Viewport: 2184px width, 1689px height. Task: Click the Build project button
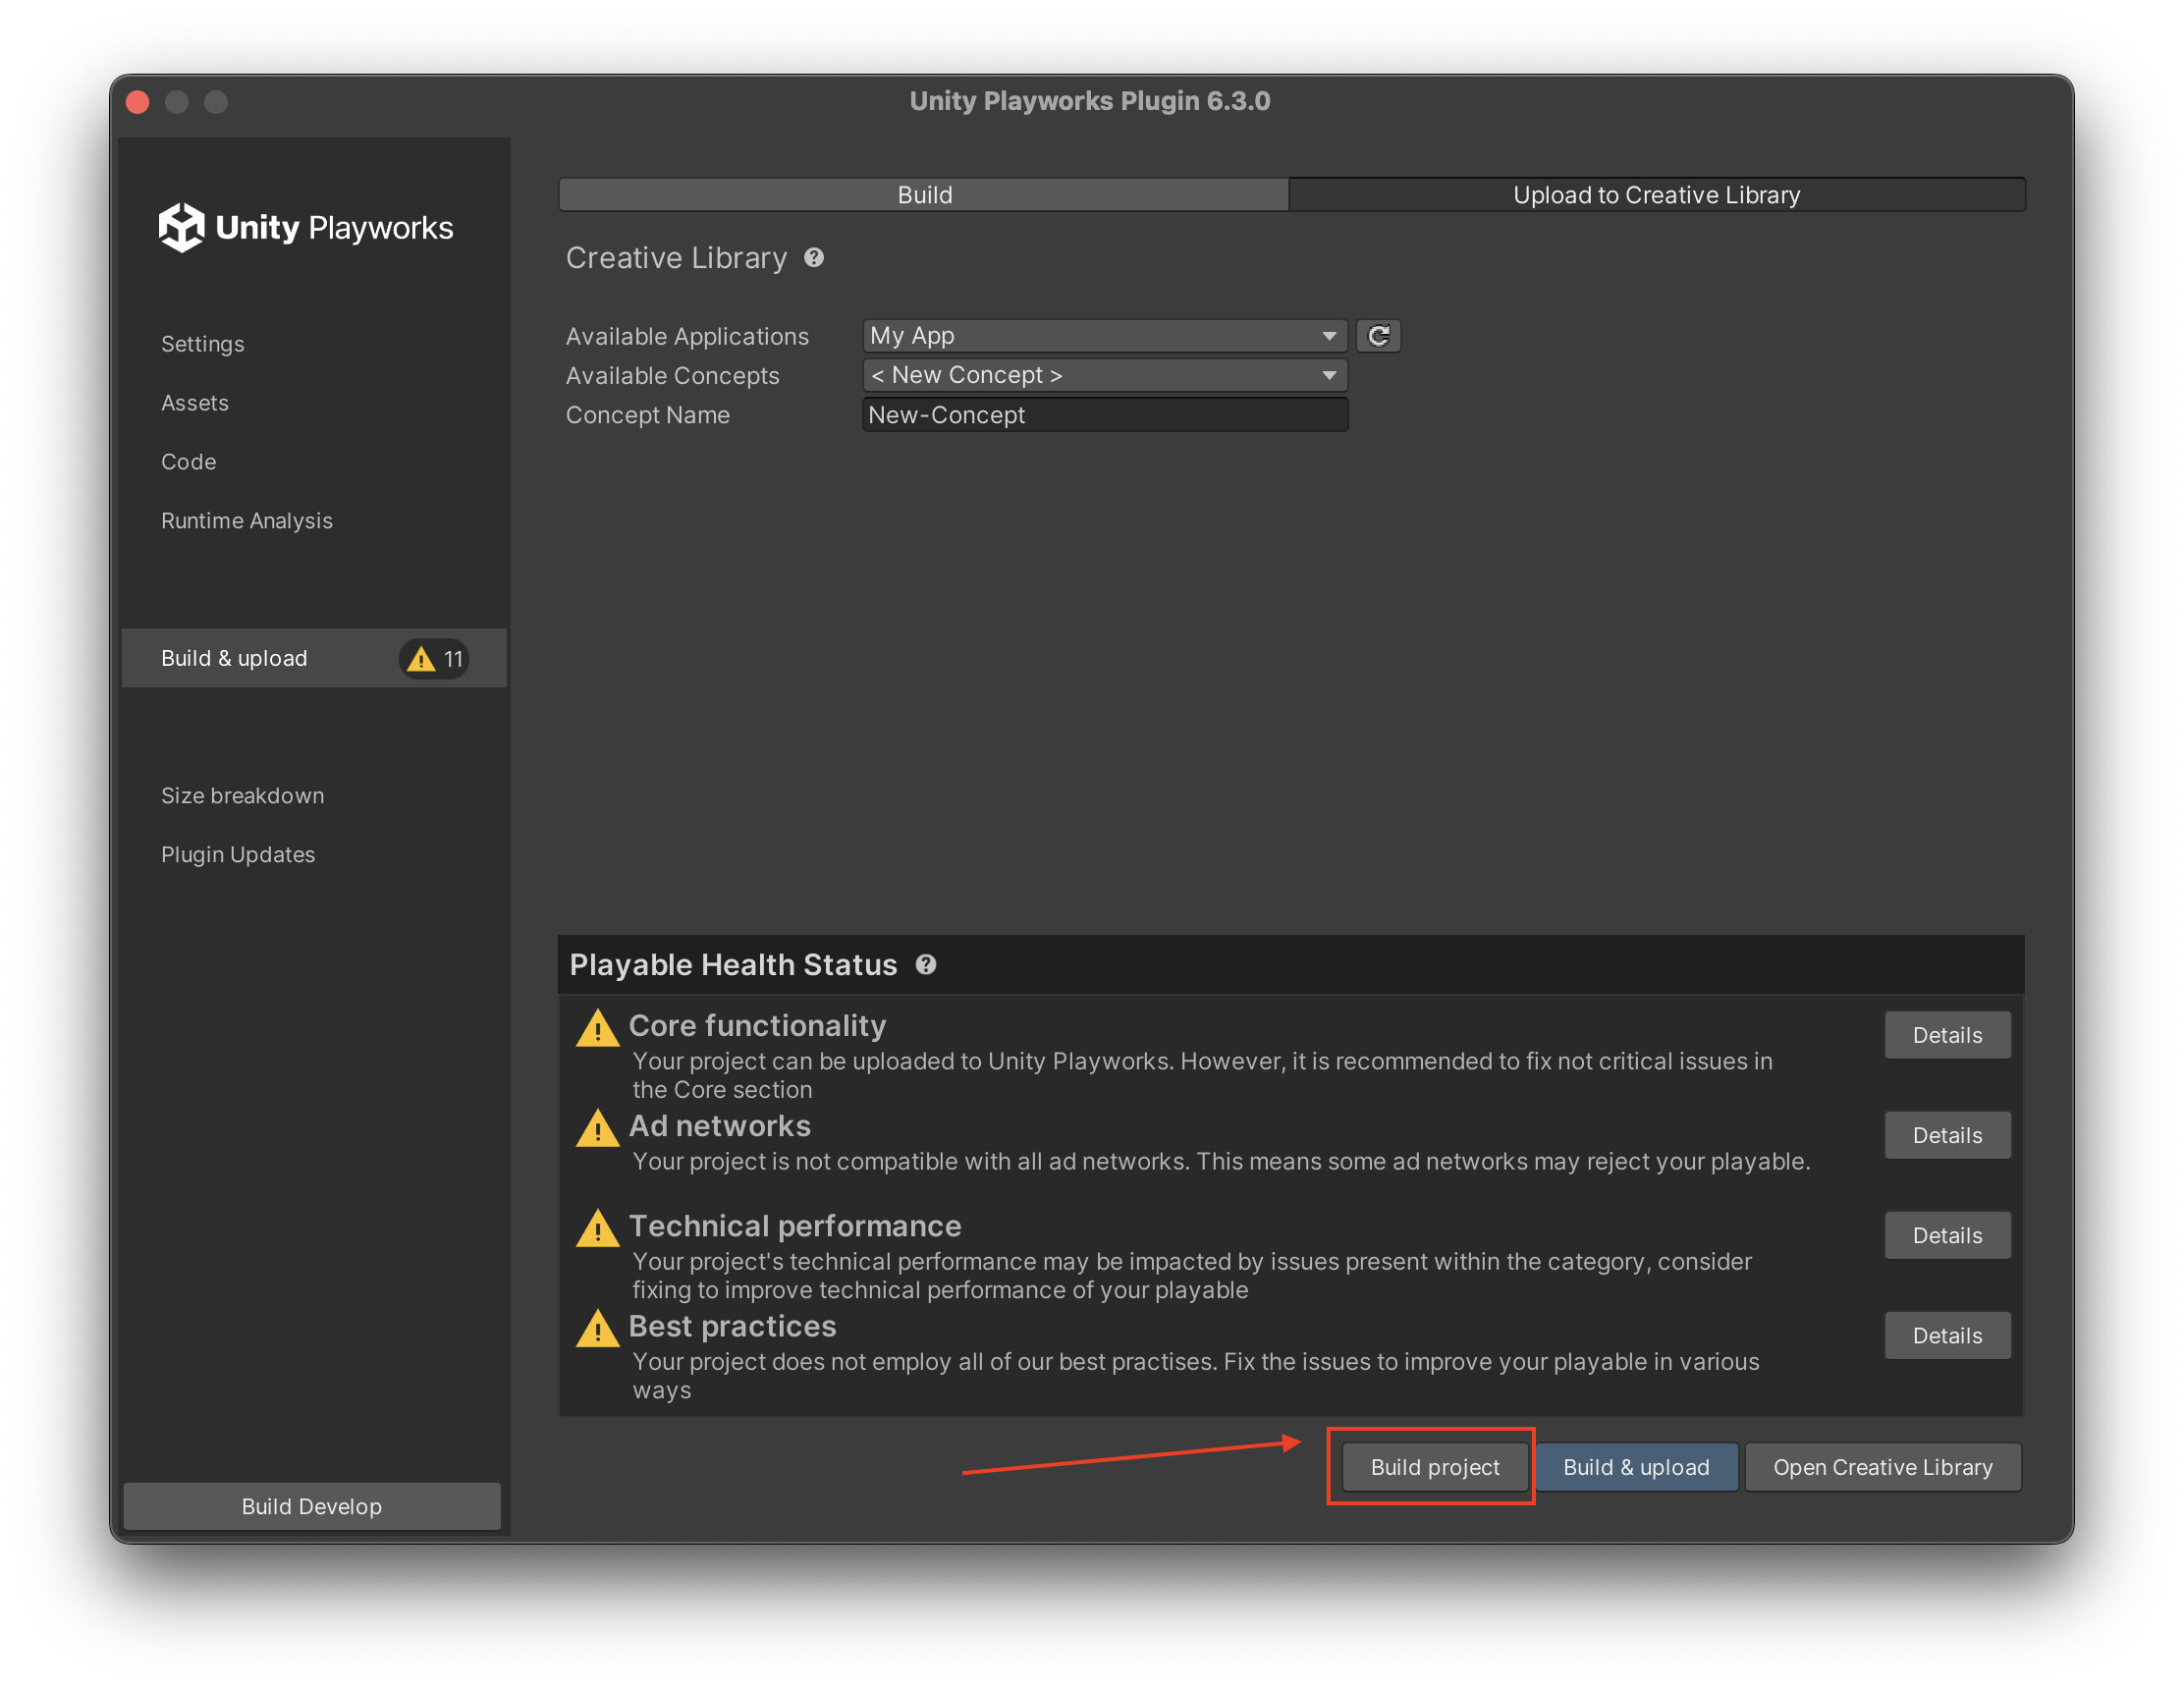click(x=1435, y=1467)
